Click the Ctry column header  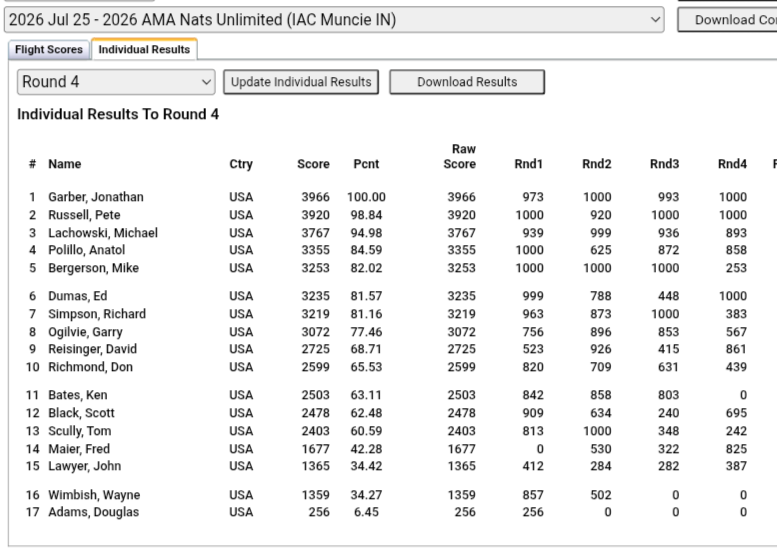(241, 164)
